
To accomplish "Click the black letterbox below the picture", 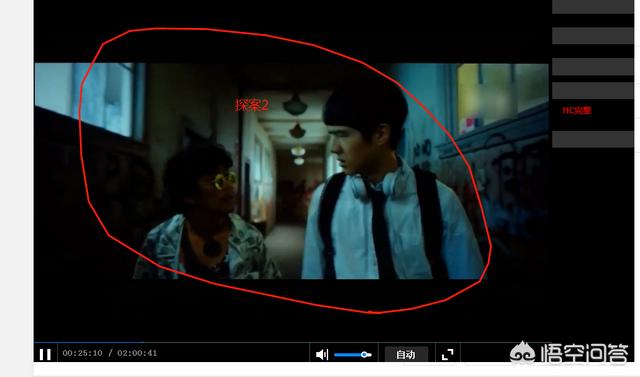I will [x=291, y=310].
